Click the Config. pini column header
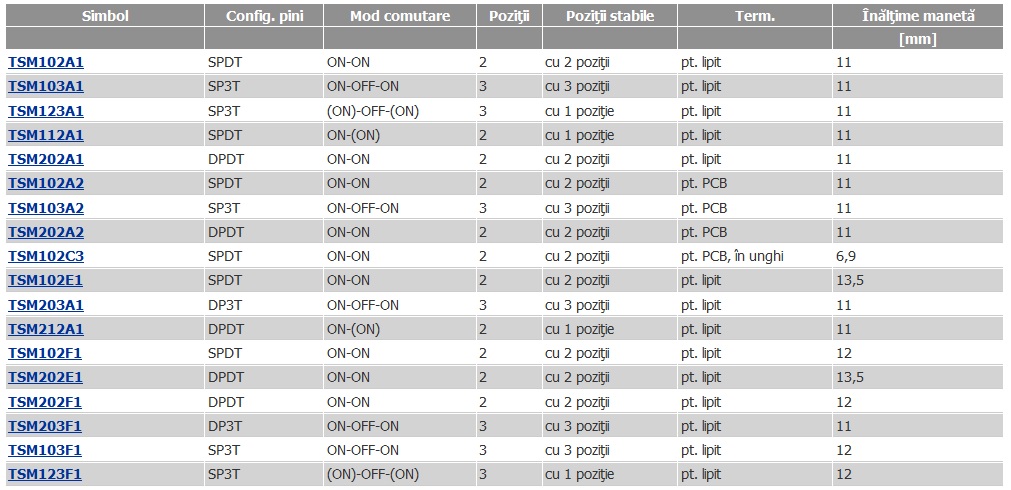The width and height of the screenshot is (1011, 490). pos(264,16)
